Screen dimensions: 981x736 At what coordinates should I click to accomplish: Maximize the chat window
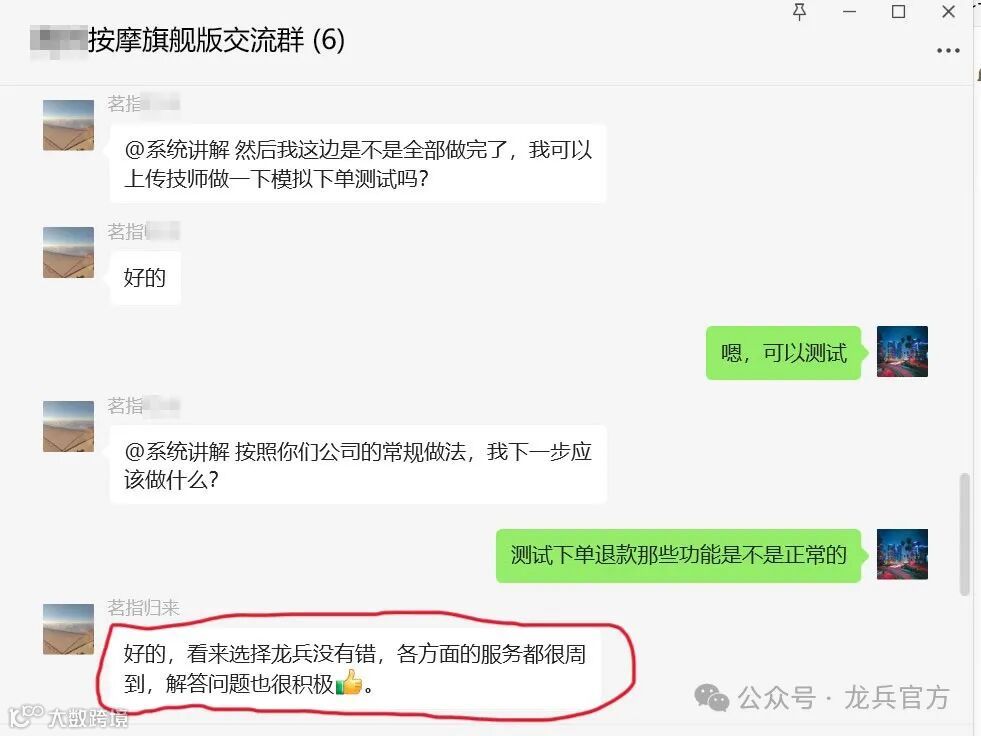[x=898, y=12]
